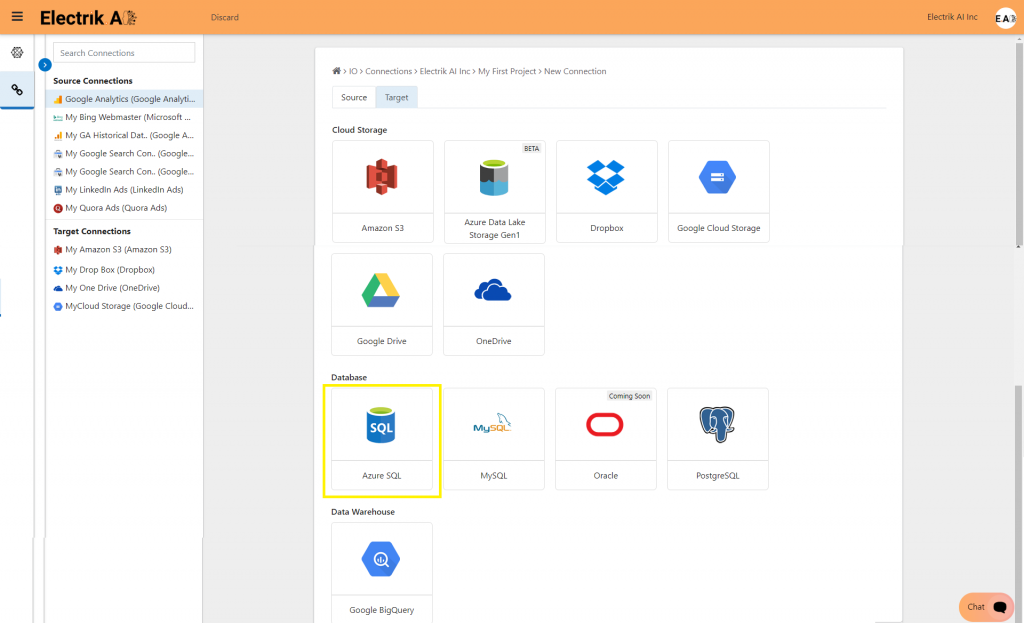This screenshot has height=623, width=1024.
Task: Select the Google Drive connector
Action: 382,303
